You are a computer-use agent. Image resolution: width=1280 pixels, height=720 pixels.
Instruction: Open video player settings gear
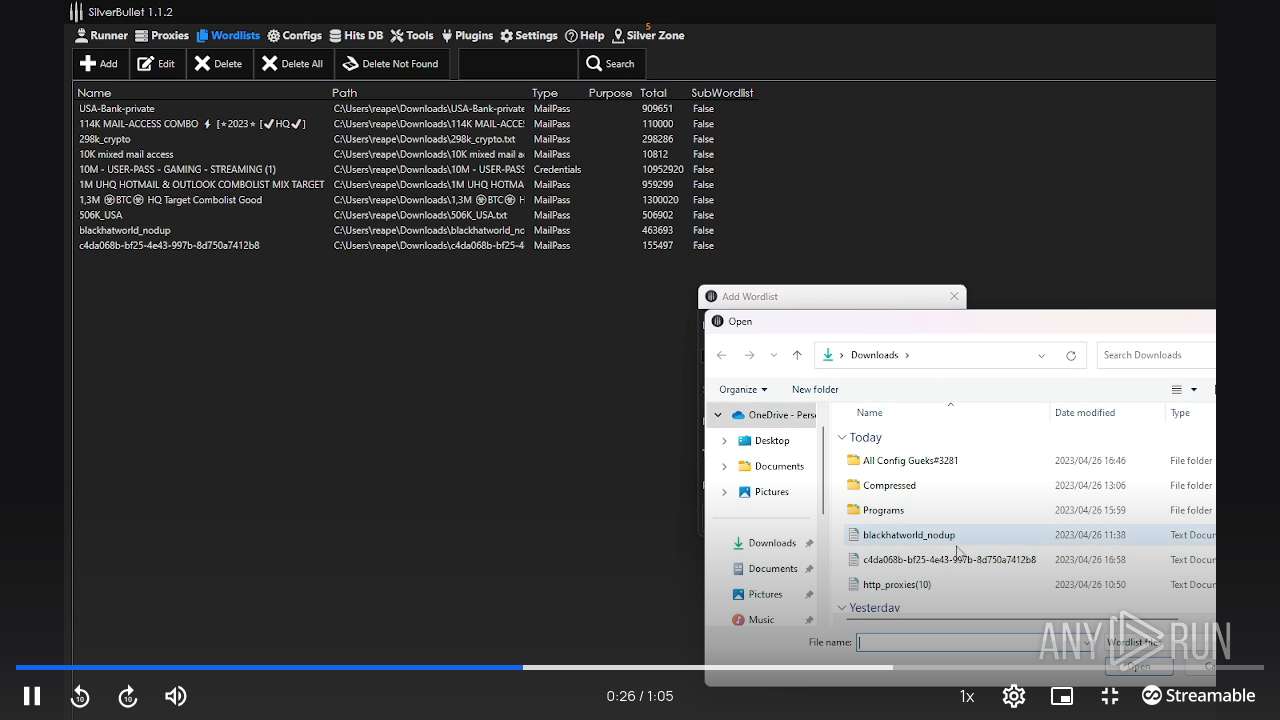point(1014,696)
